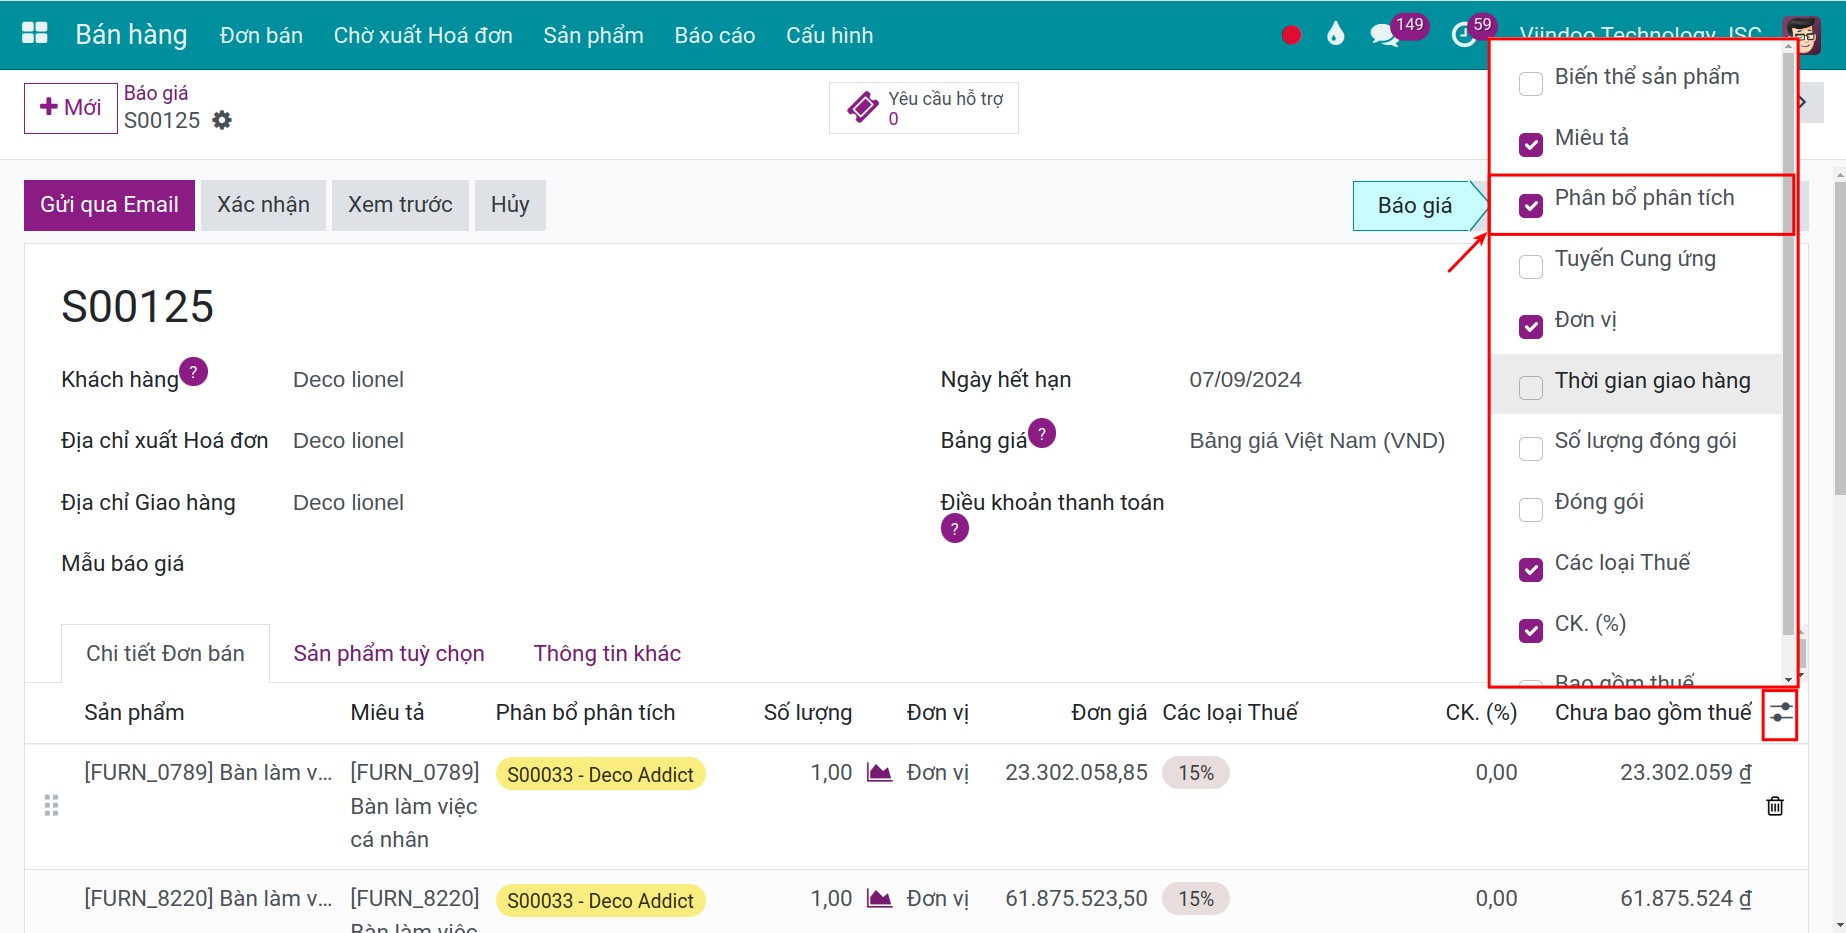Screen dimensions: 1846x933
Task: Uncheck the Đơn vị column option
Action: (x=1531, y=326)
